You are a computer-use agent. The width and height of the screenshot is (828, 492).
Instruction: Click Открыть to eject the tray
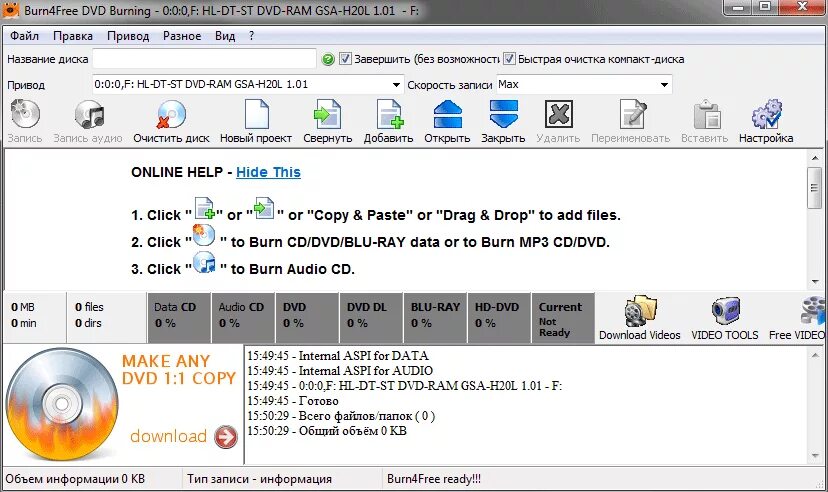click(447, 114)
